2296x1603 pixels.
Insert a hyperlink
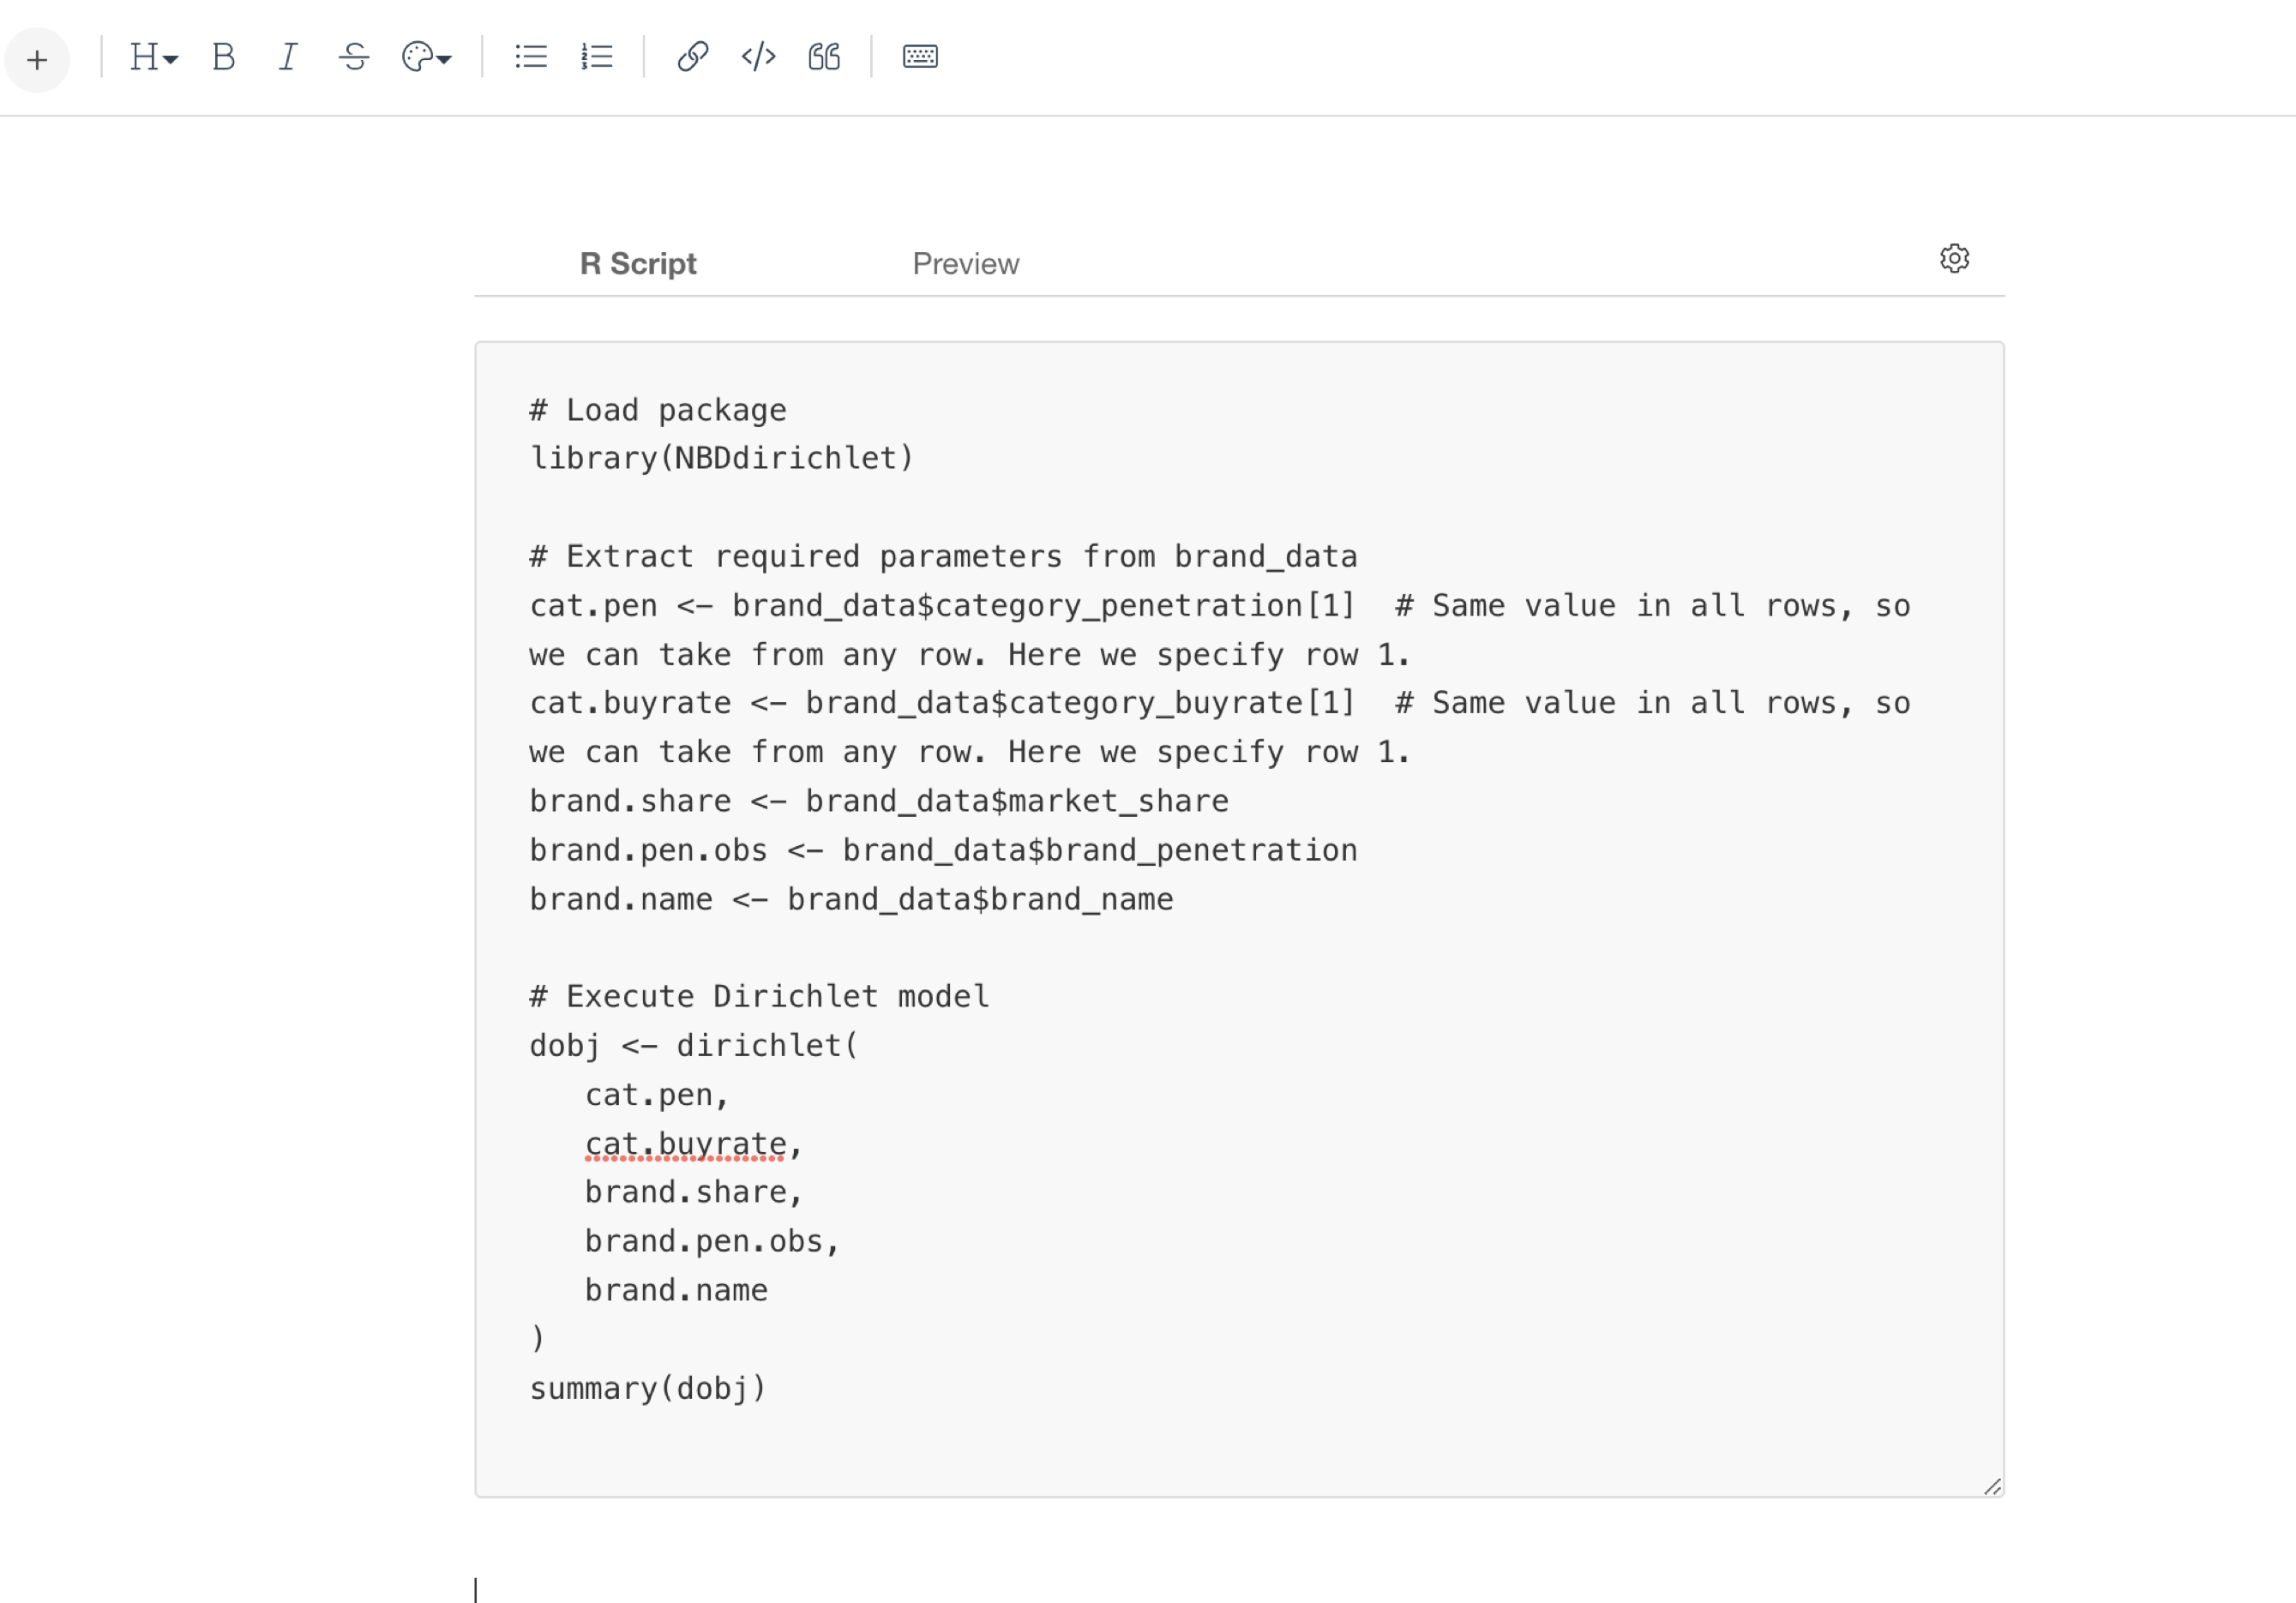point(692,57)
